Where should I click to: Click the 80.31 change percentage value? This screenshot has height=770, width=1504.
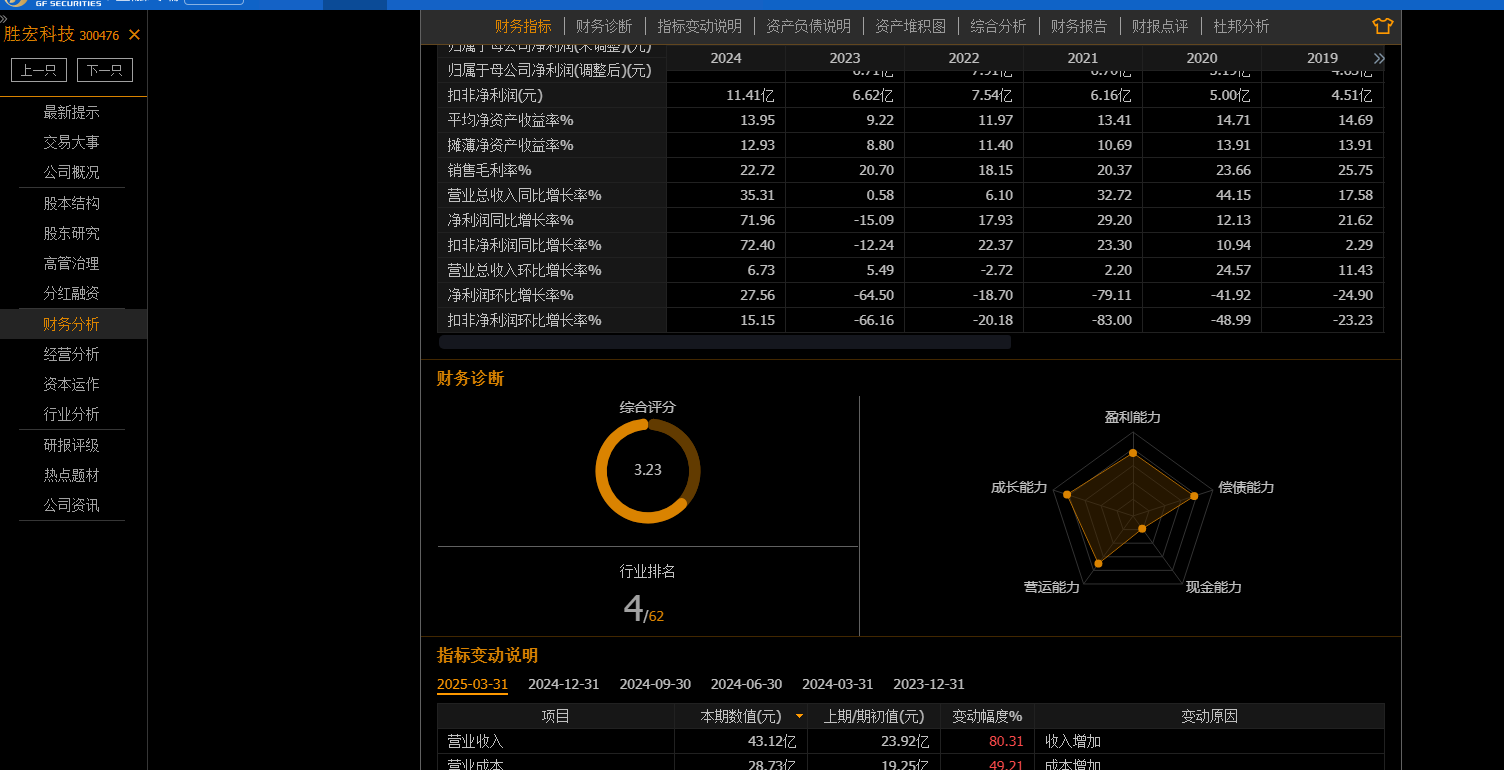1004,741
